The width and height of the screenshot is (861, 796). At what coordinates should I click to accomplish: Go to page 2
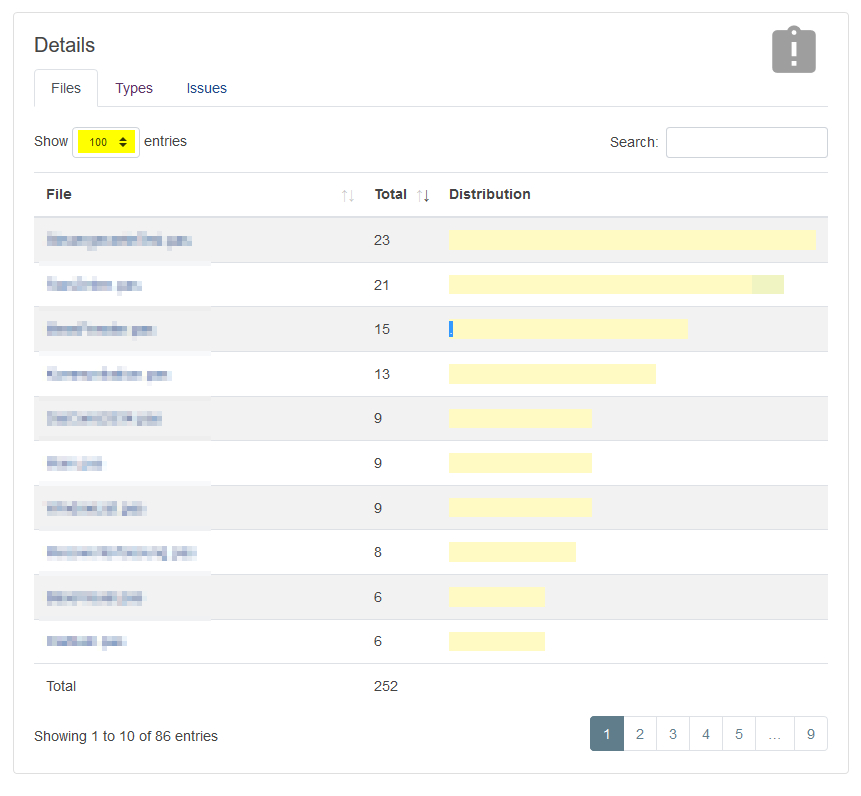click(640, 734)
